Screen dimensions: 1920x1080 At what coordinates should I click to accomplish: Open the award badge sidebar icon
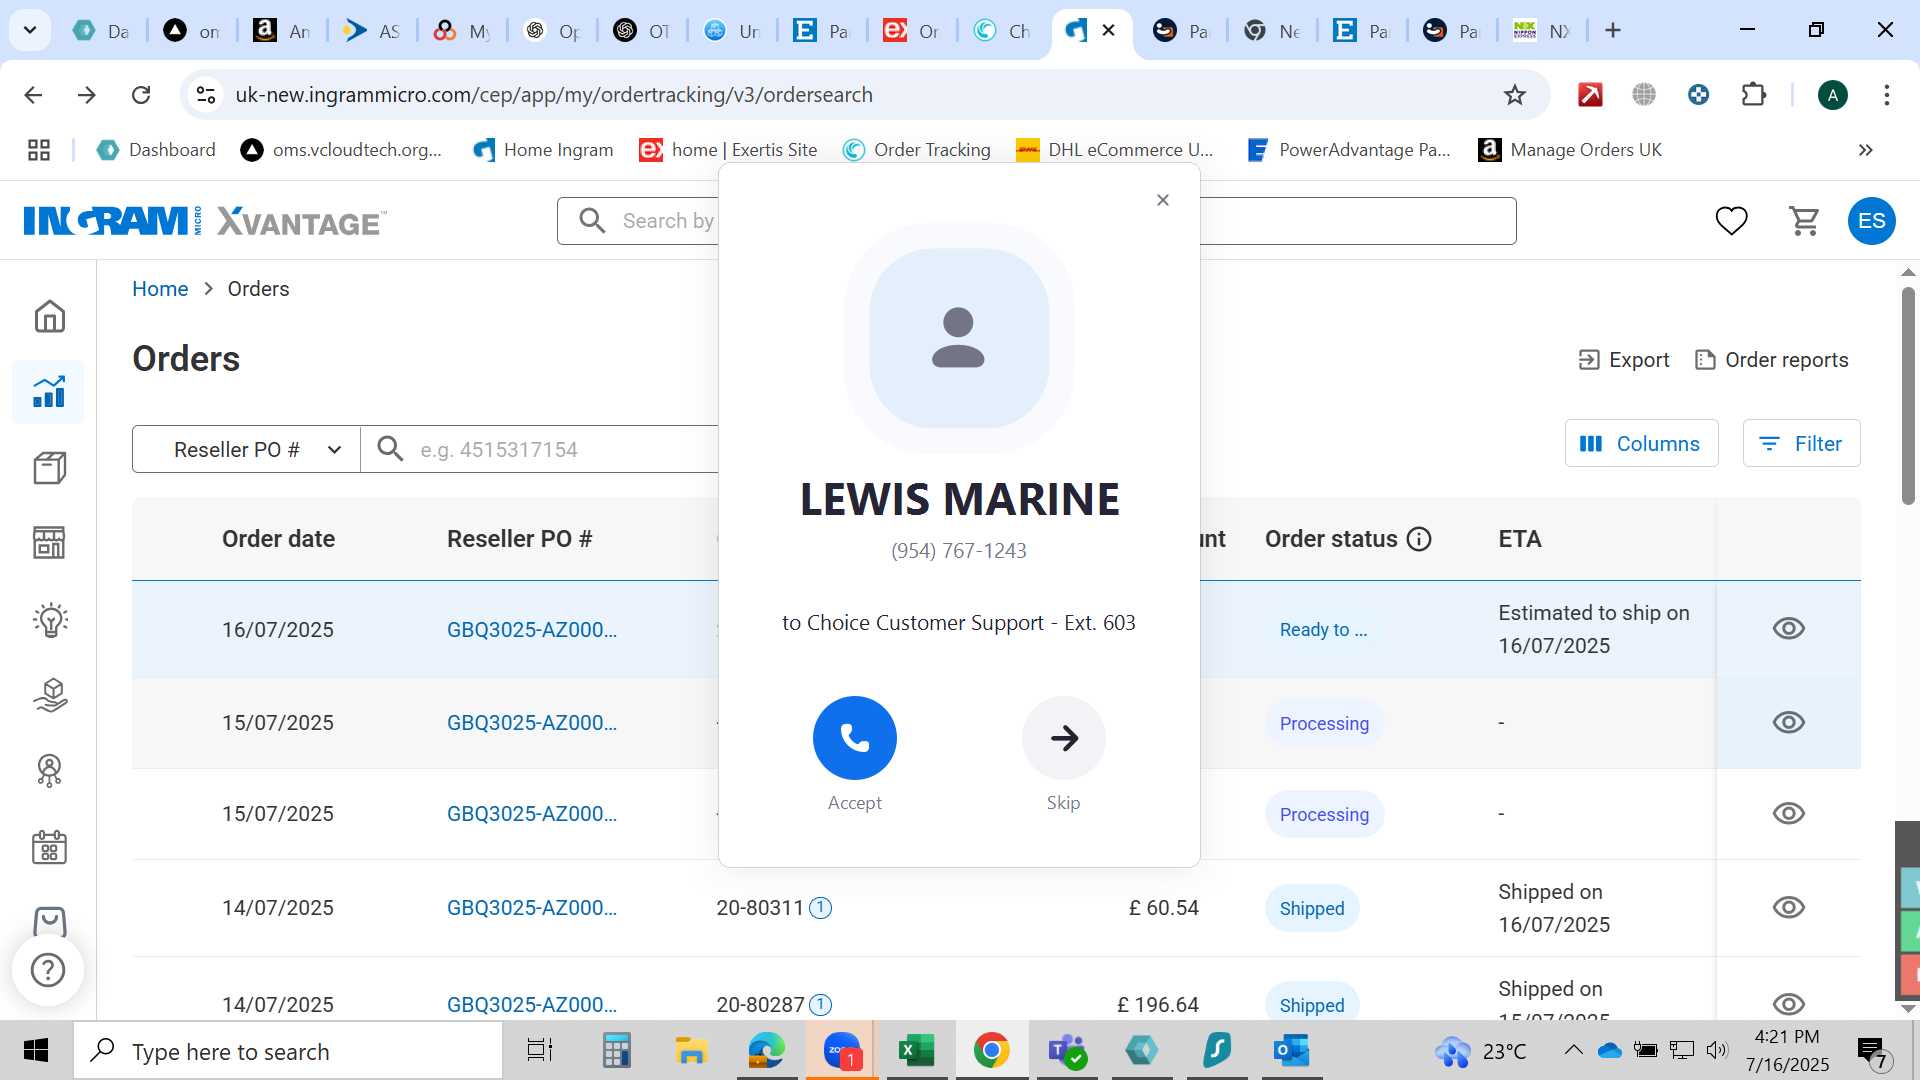[x=49, y=770]
